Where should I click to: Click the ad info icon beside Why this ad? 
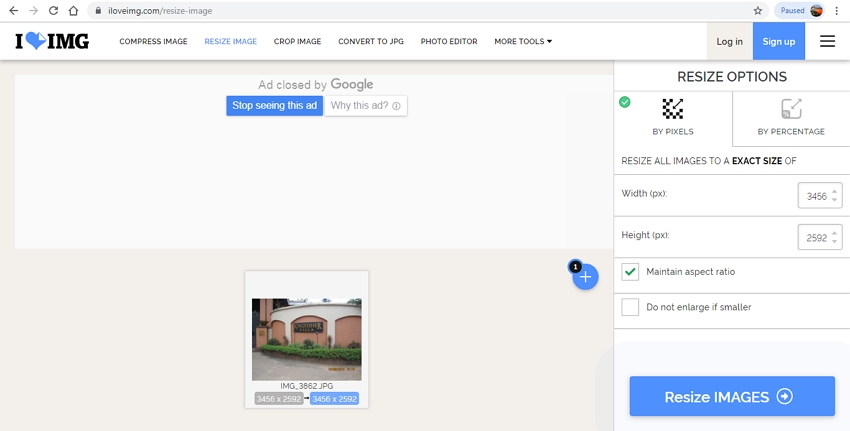396,106
